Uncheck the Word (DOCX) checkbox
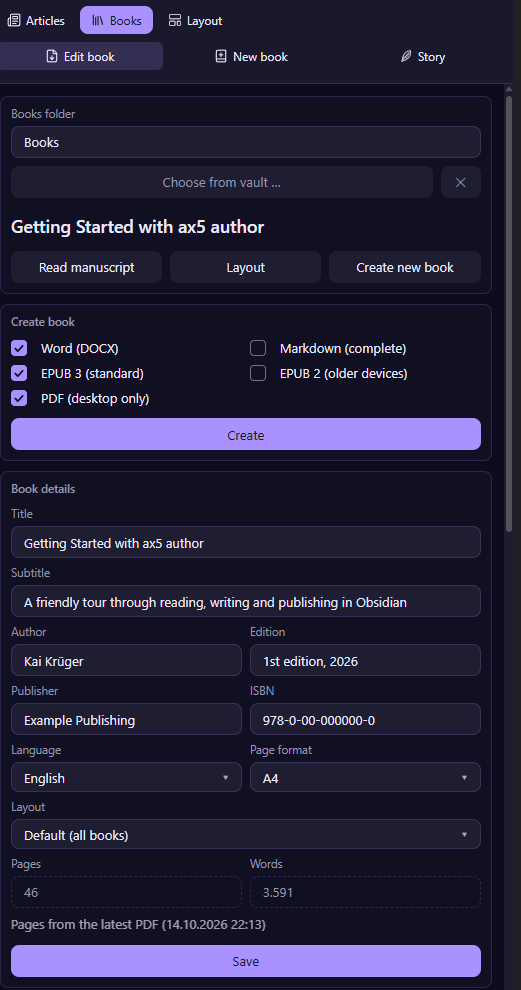This screenshot has width=521, height=990. (19, 349)
